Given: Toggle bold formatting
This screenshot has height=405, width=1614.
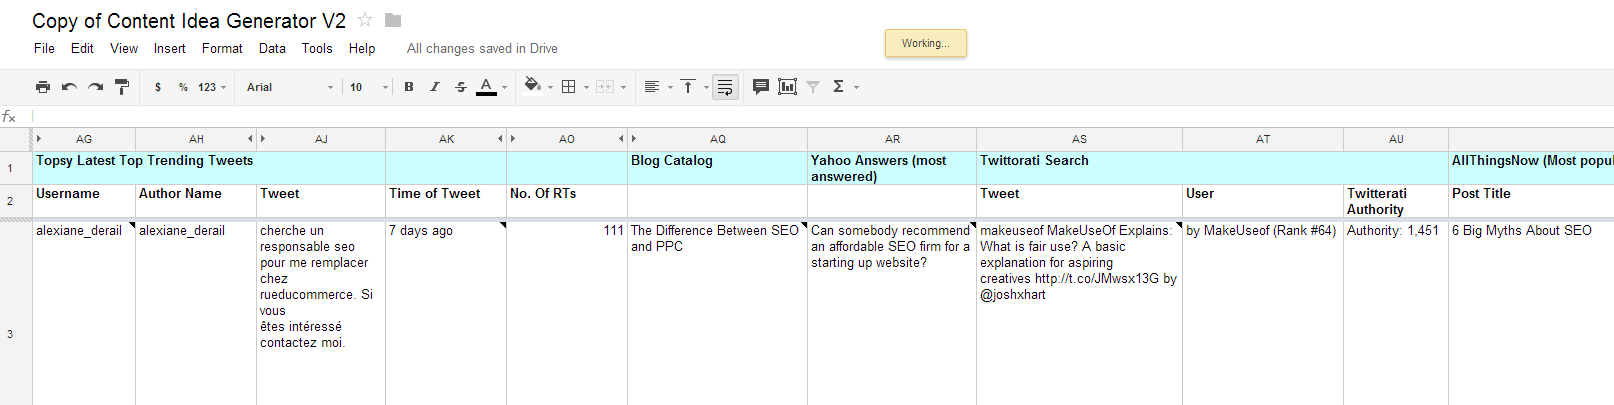Looking at the screenshot, I should click(x=409, y=87).
